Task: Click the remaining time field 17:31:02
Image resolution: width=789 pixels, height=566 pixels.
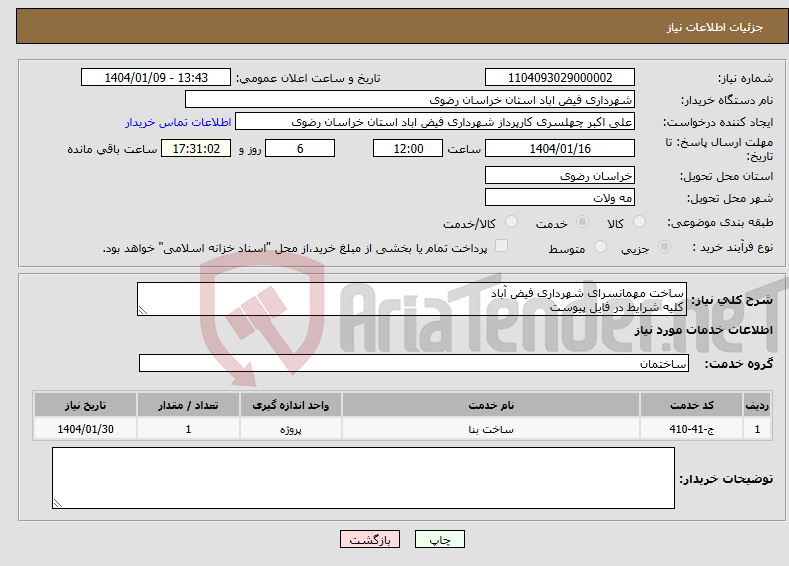Action: pos(196,148)
